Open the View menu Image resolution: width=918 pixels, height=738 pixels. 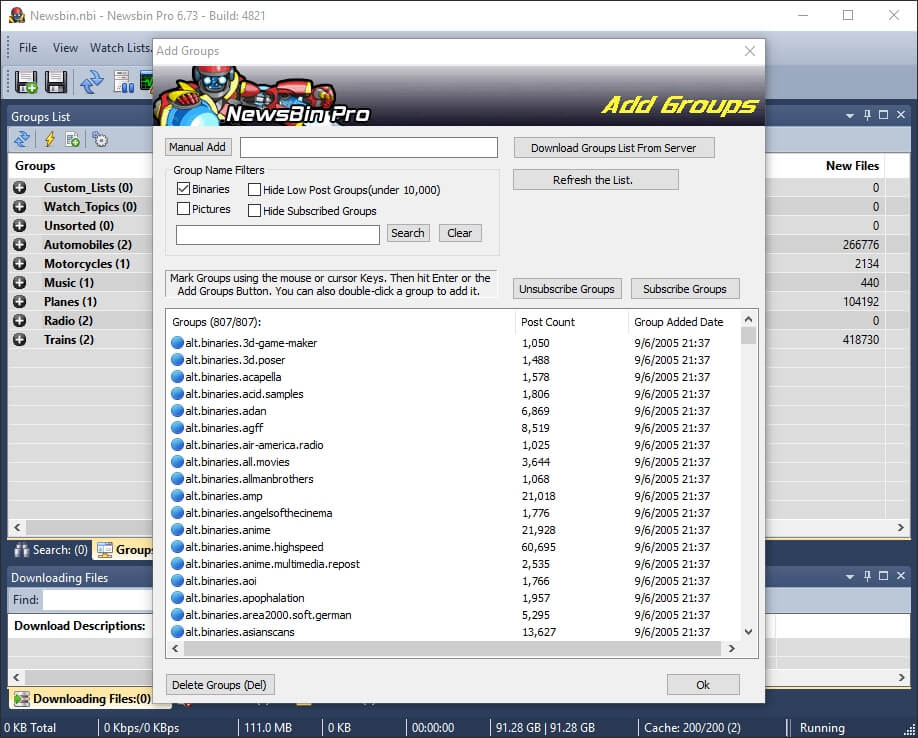pyautogui.click(x=65, y=48)
